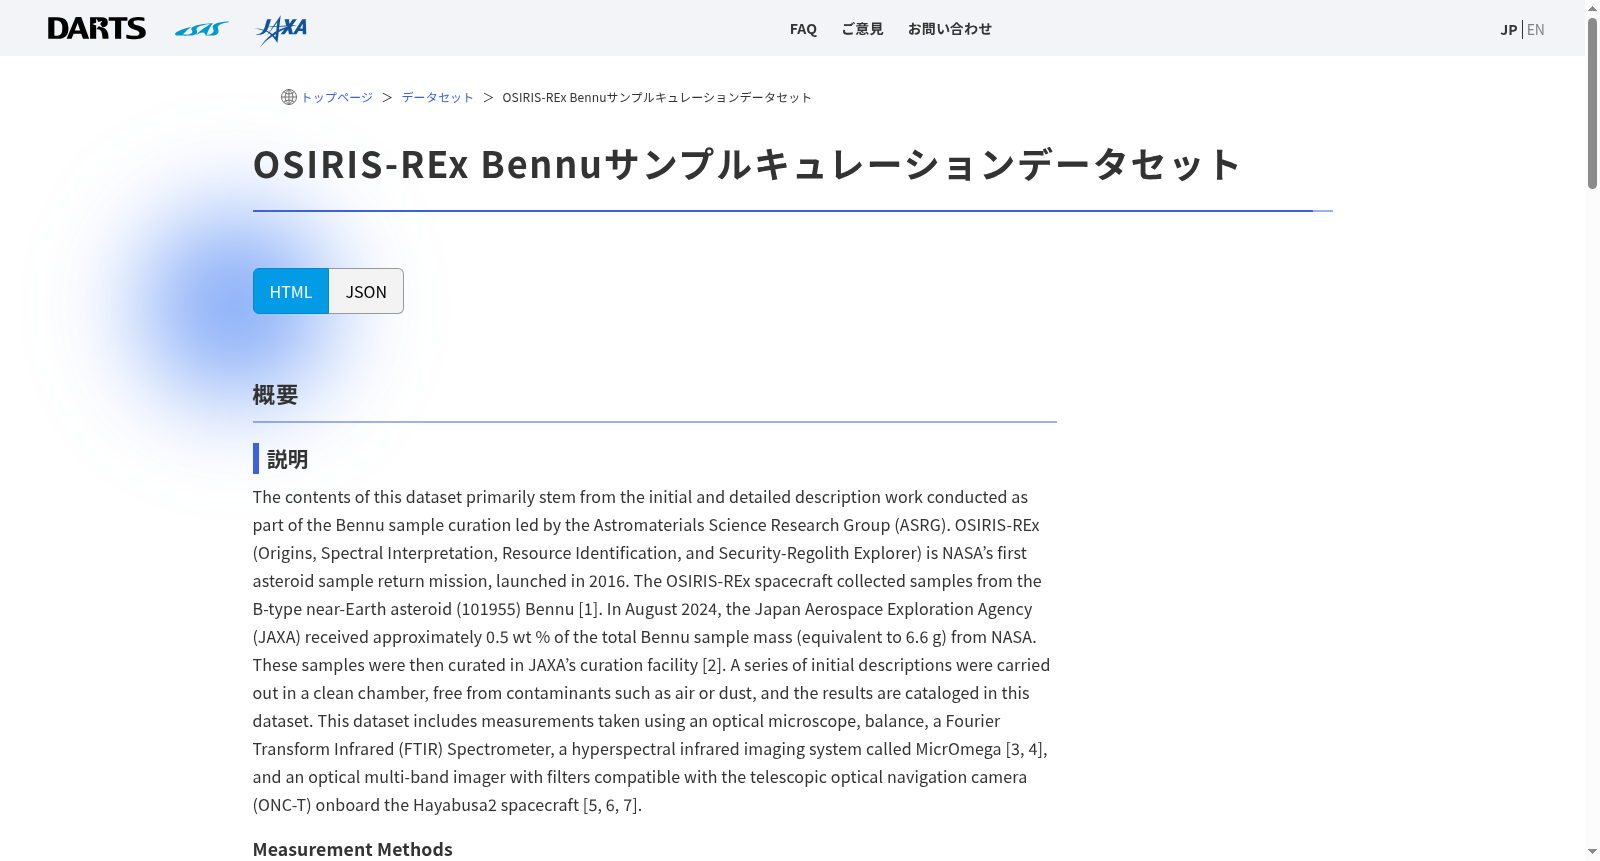Viewport: 1600px width, 861px height.
Task: Open the FAQ page
Action: click(x=803, y=29)
